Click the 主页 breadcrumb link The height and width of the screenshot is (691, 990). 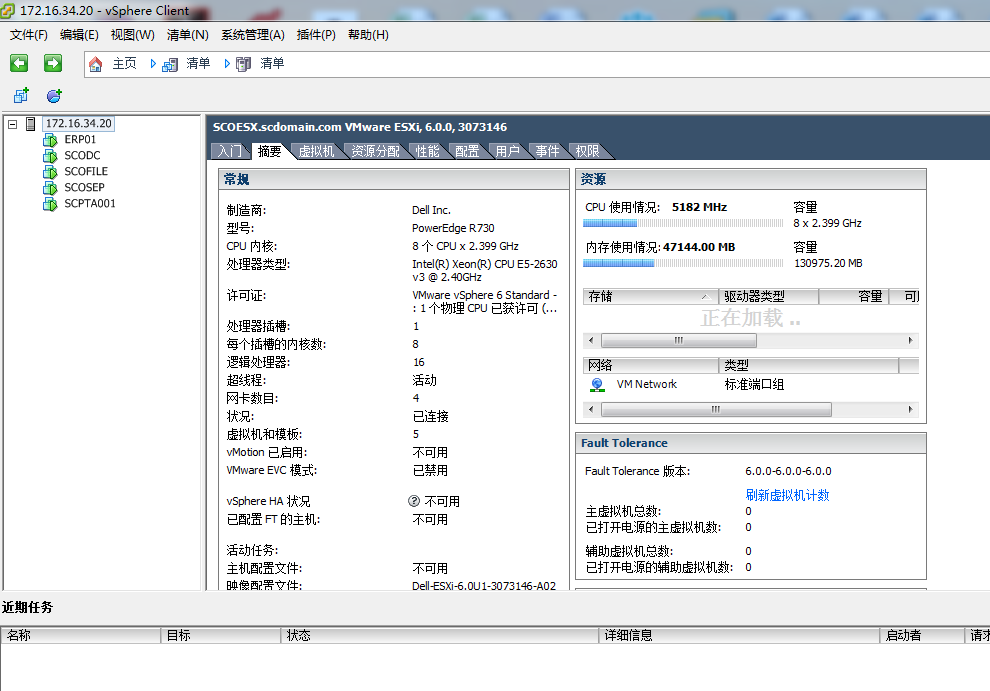[124, 63]
